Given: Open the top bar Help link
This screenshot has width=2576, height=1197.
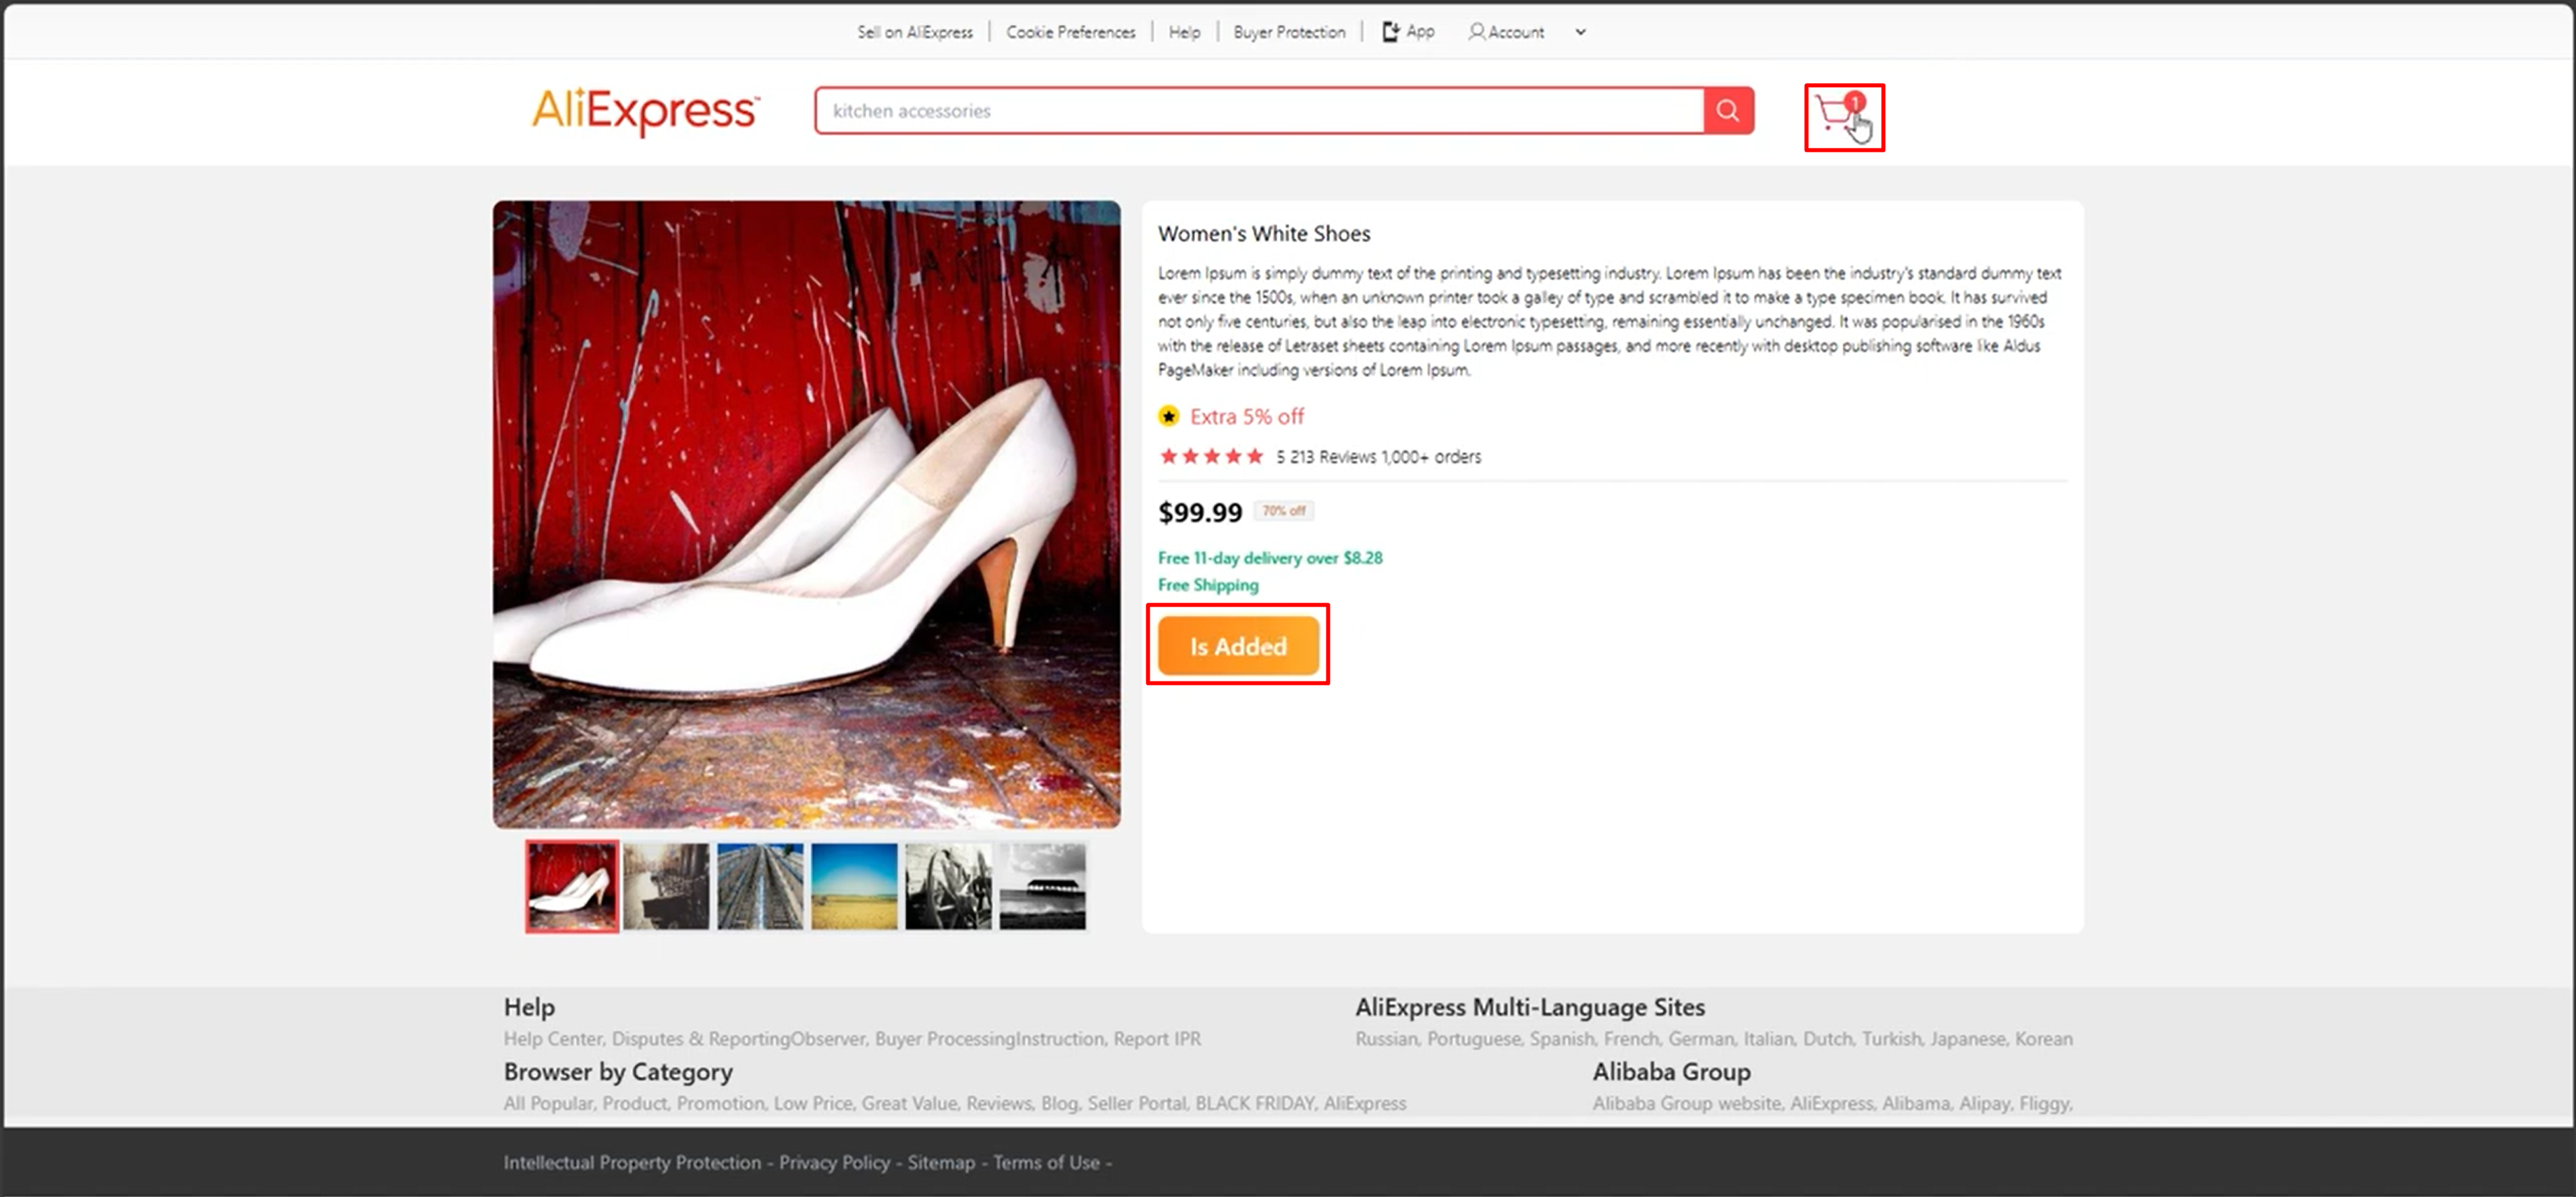Looking at the screenshot, I should coord(1184,32).
